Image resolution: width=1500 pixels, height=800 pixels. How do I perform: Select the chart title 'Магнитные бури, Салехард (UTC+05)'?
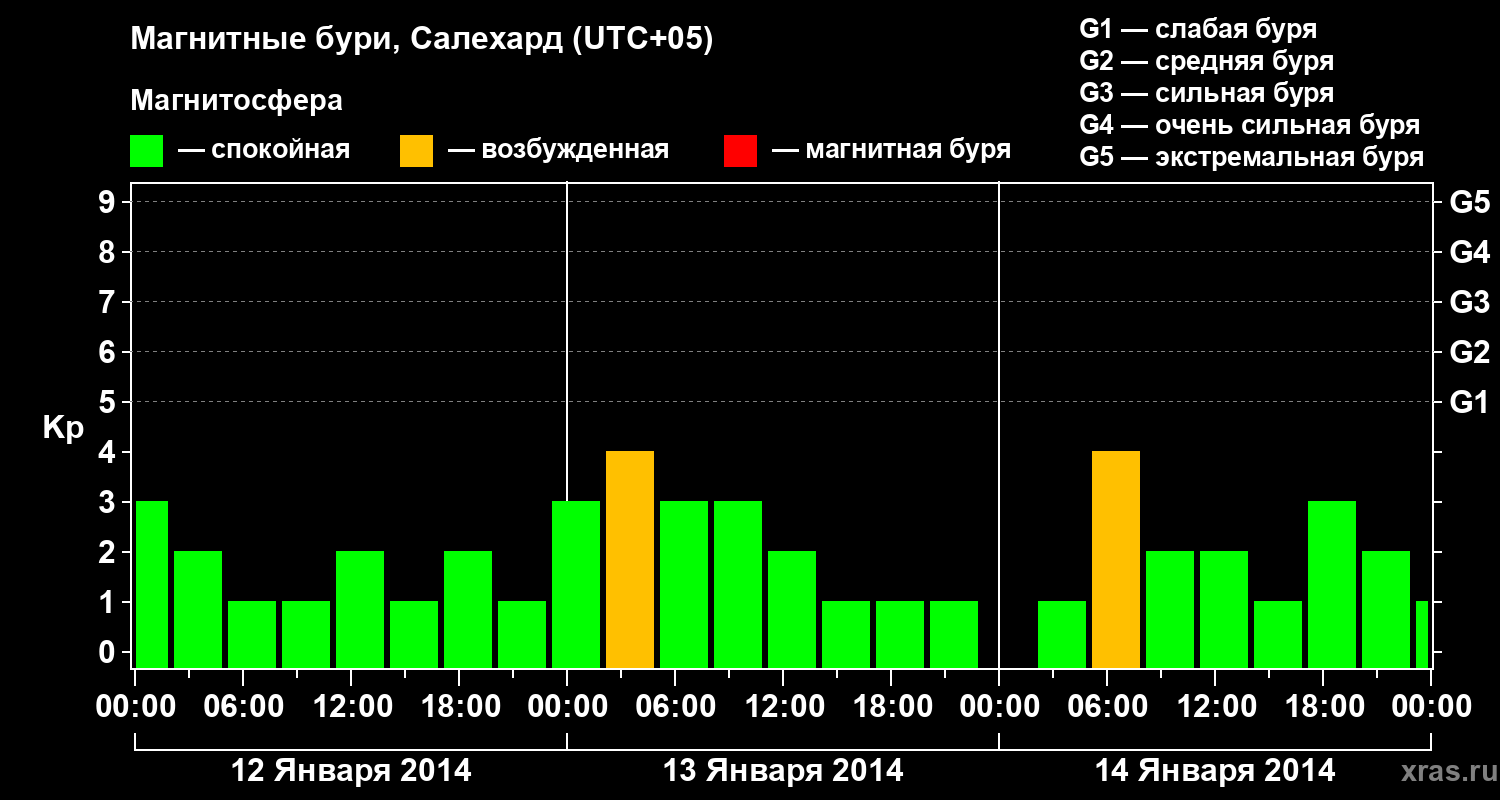click(422, 40)
